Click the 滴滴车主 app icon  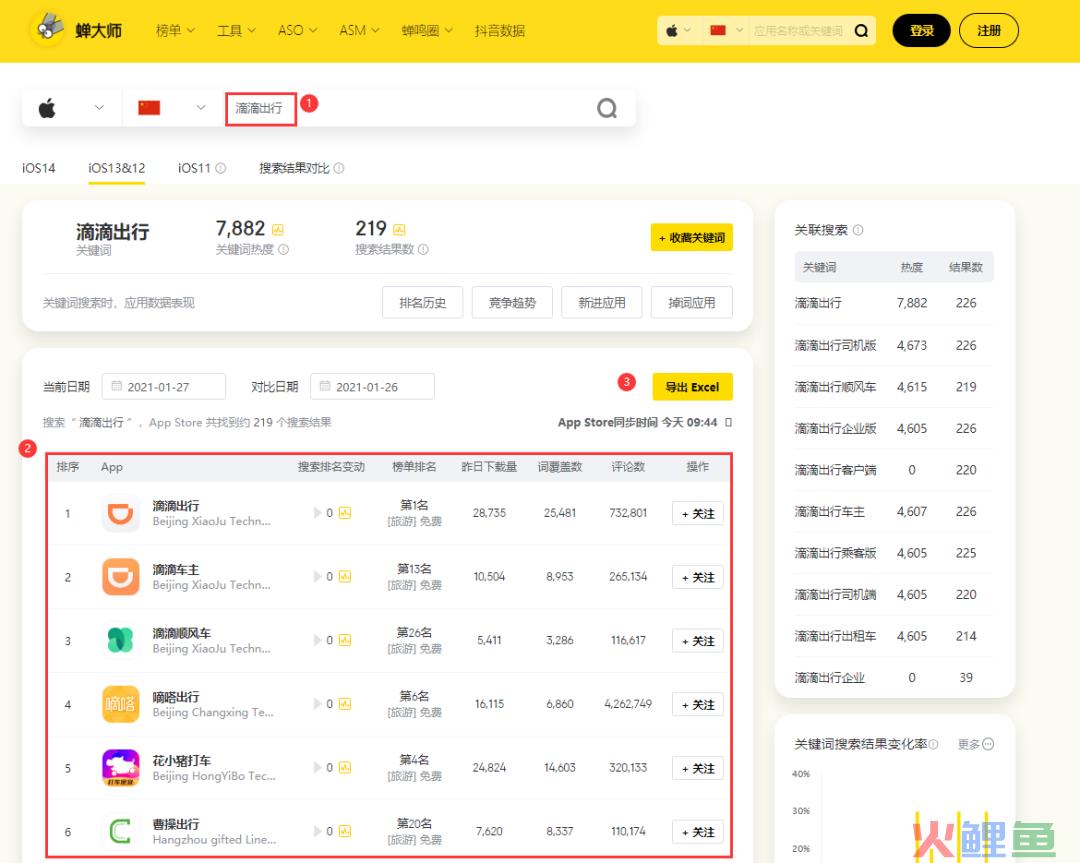coord(121,576)
